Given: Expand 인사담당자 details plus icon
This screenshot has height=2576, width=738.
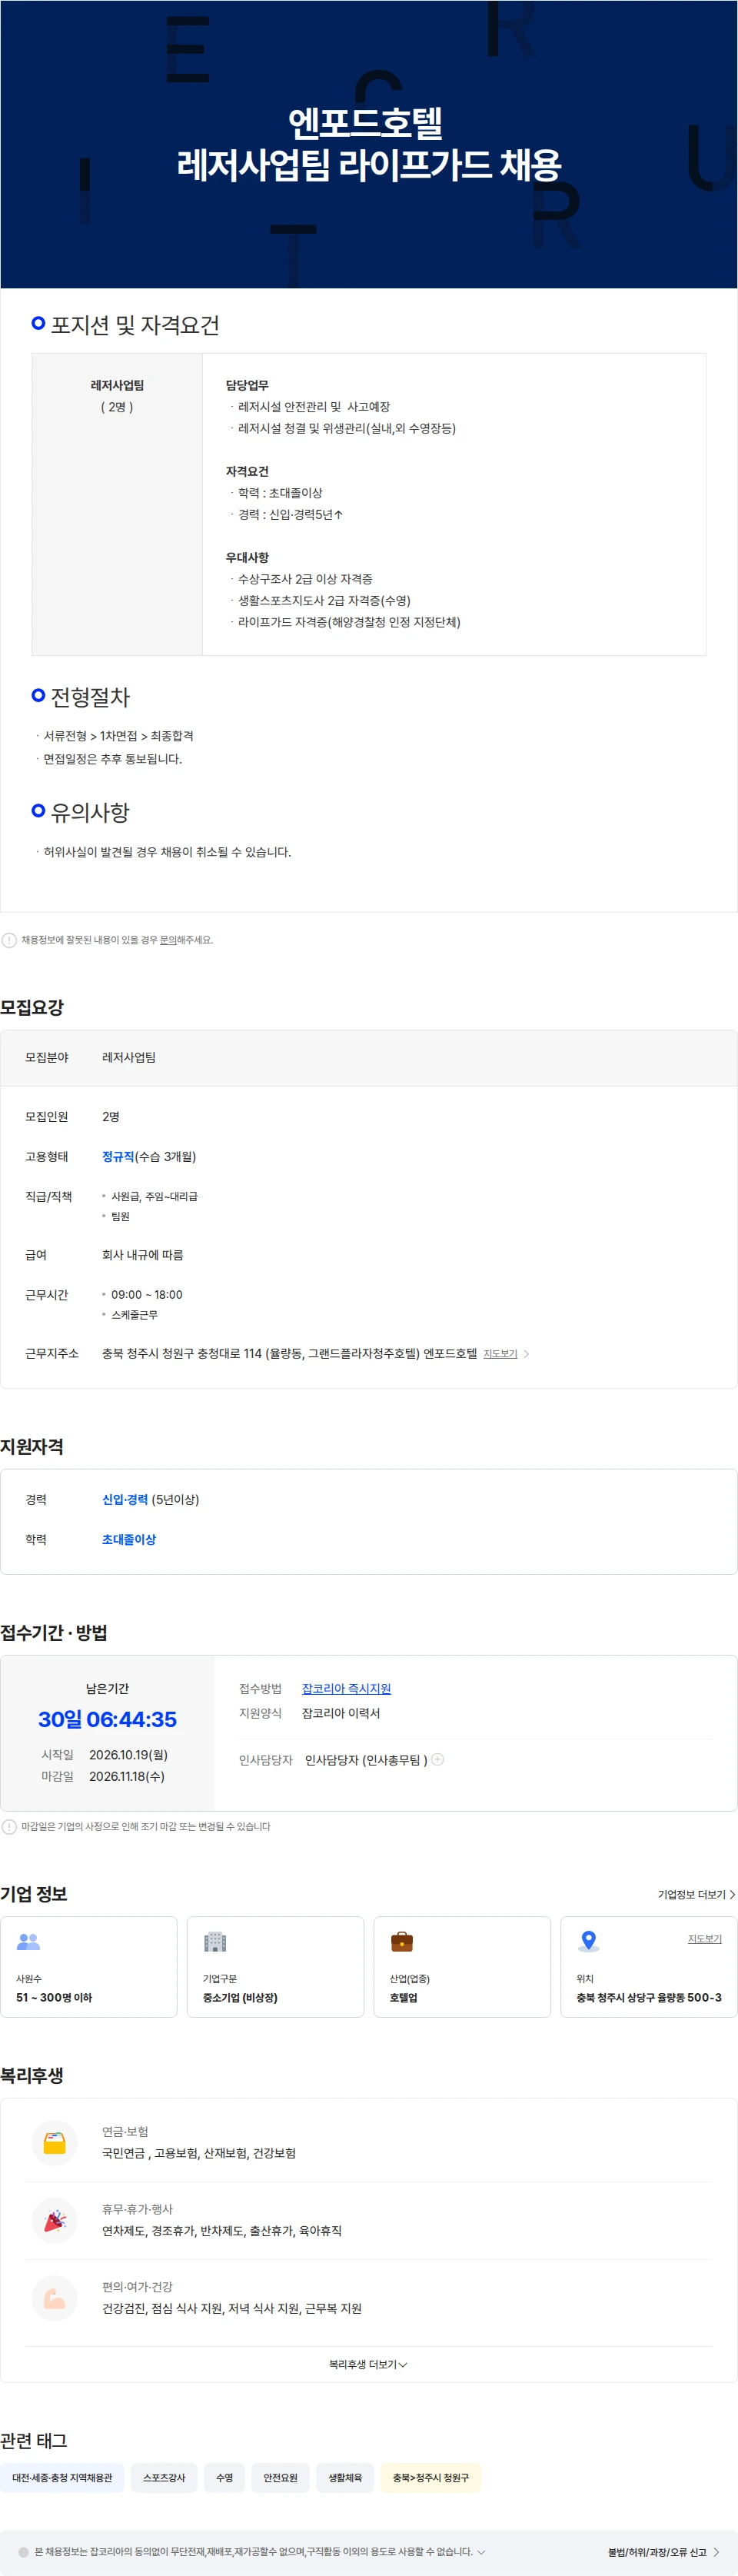Looking at the screenshot, I should coord(437,1759).
